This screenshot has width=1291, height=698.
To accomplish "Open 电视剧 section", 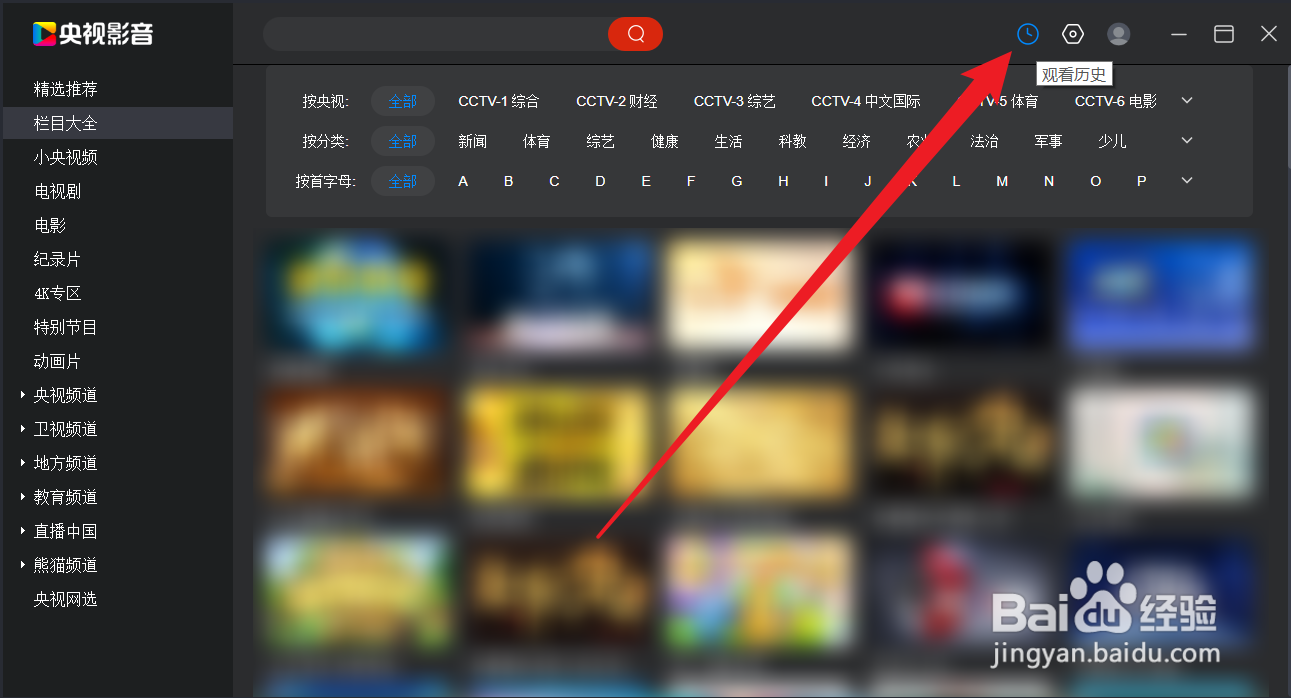I will pos(57,191).
